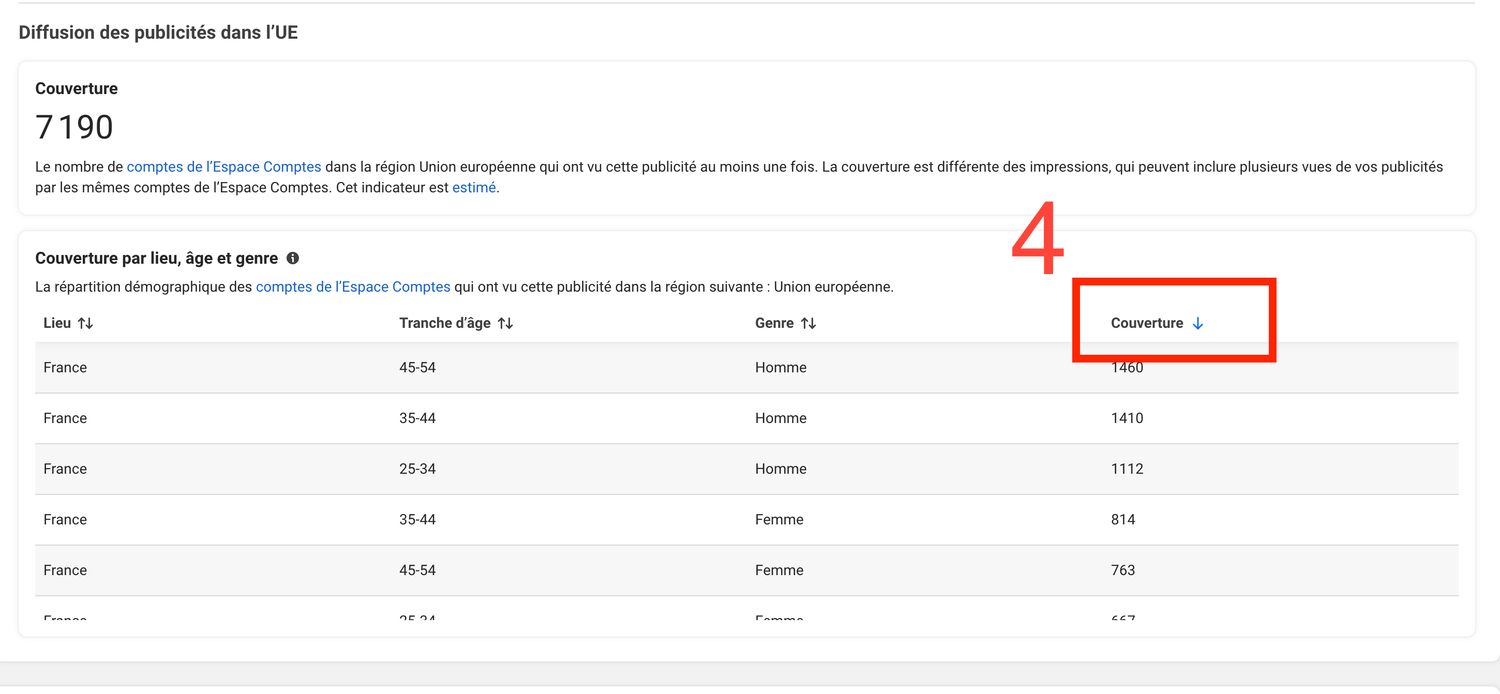This screenshot has width=1500, height=694.
Task: Click the info icon beside Couverture par lieu heading
Action: point(293,258)
